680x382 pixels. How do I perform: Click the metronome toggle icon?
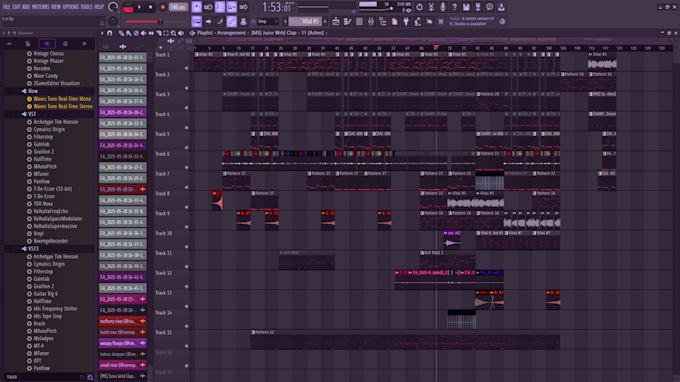click(196, 7)
